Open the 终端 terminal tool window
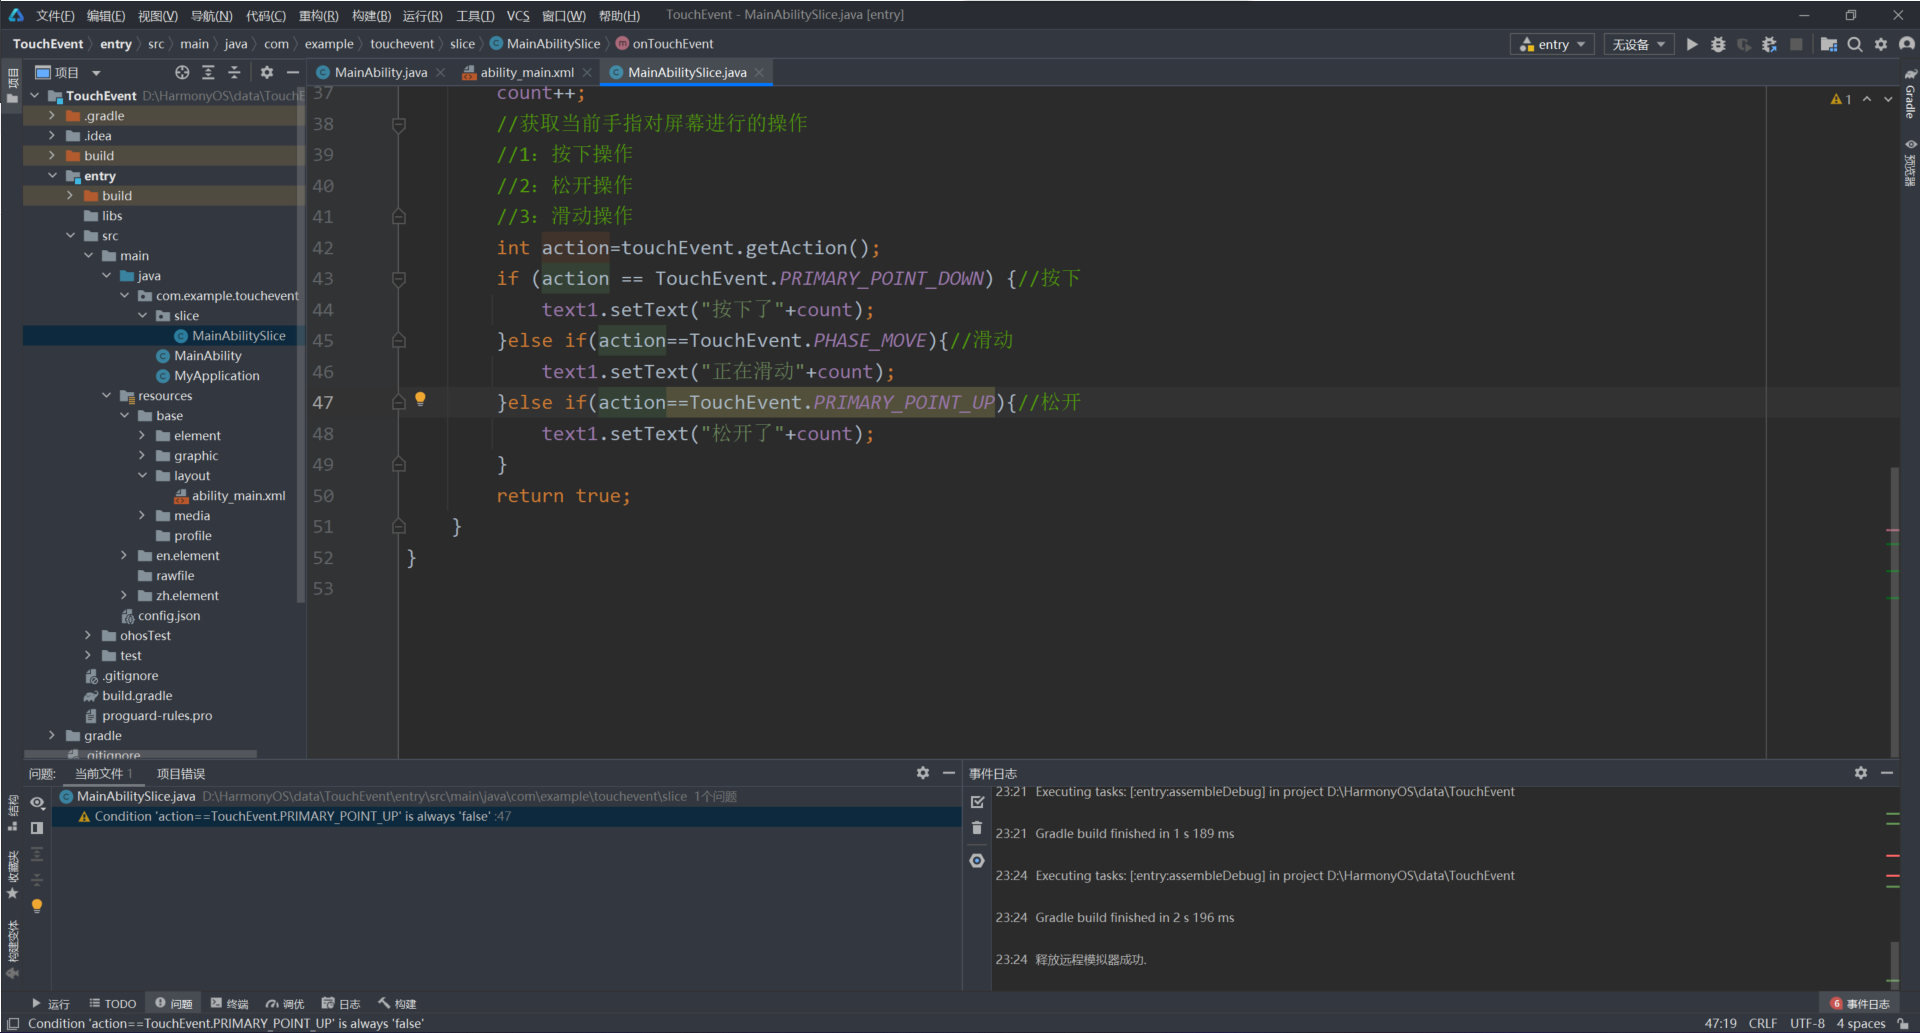The width and height of the screenshot is (1920, 1033). pyautogui.click(x=229, y=1003)
